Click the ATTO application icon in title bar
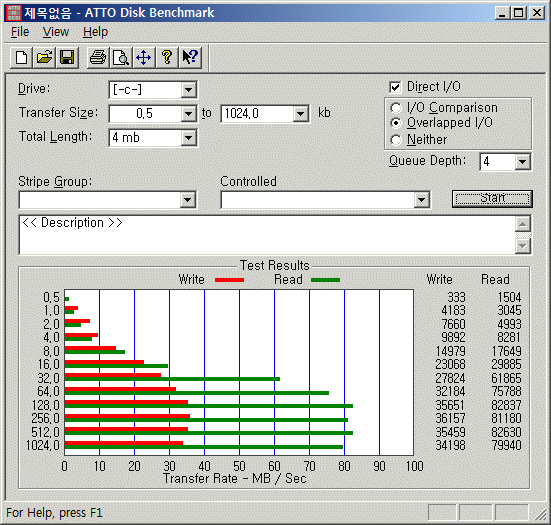 coord(14,13)
